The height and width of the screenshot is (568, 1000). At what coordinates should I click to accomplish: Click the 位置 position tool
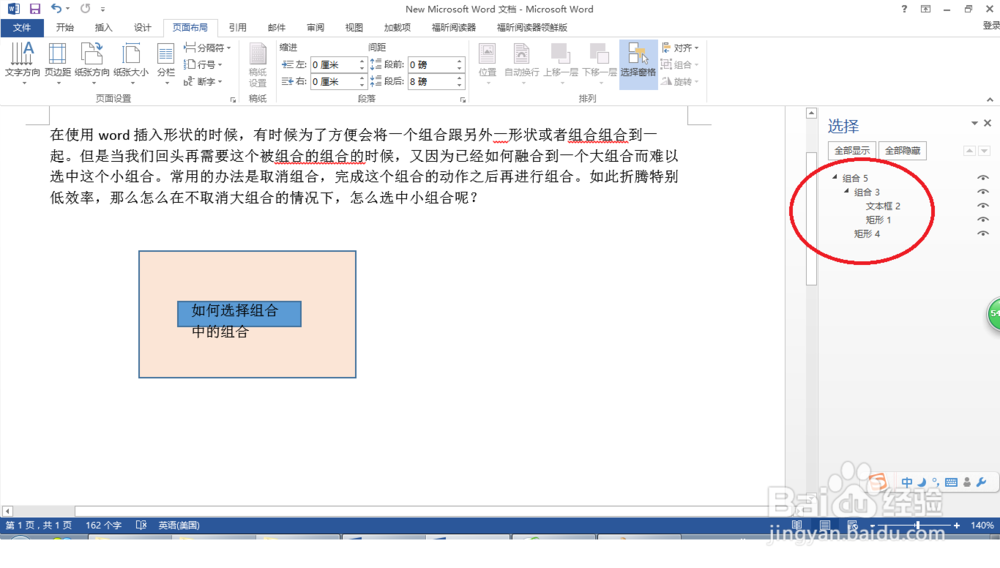pos(487,64)
